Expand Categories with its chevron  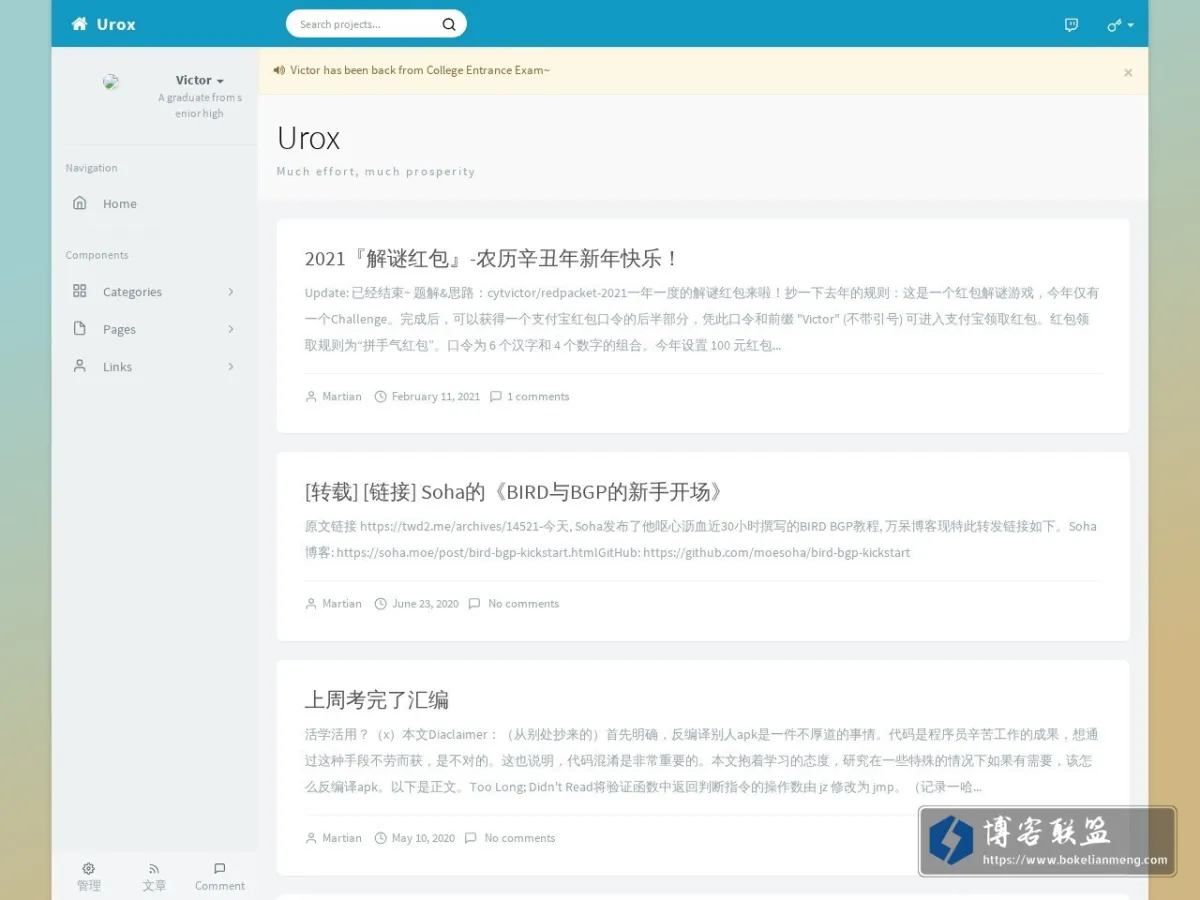231,291
